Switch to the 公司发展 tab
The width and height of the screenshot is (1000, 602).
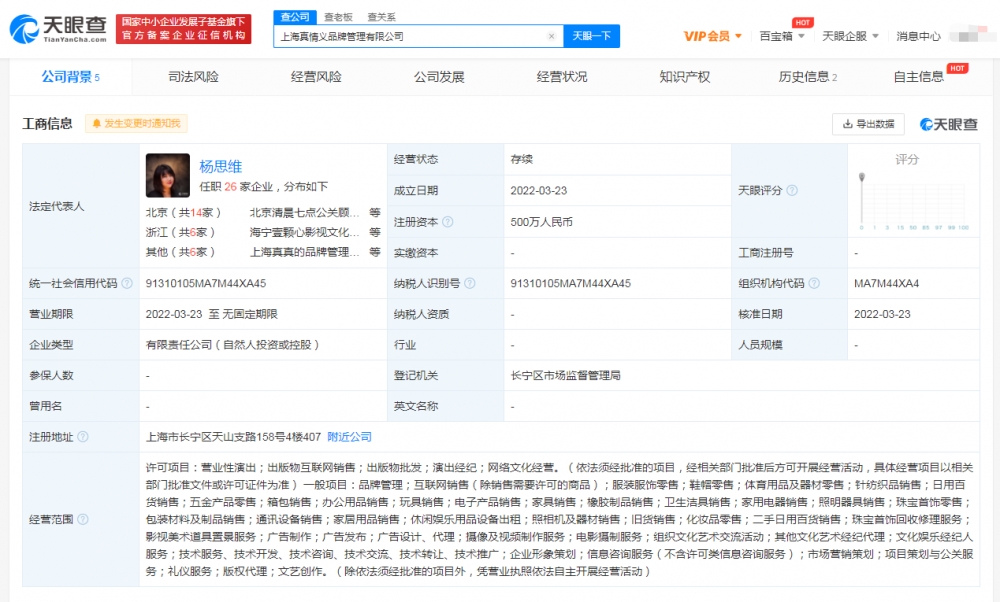tap(439, 77)
